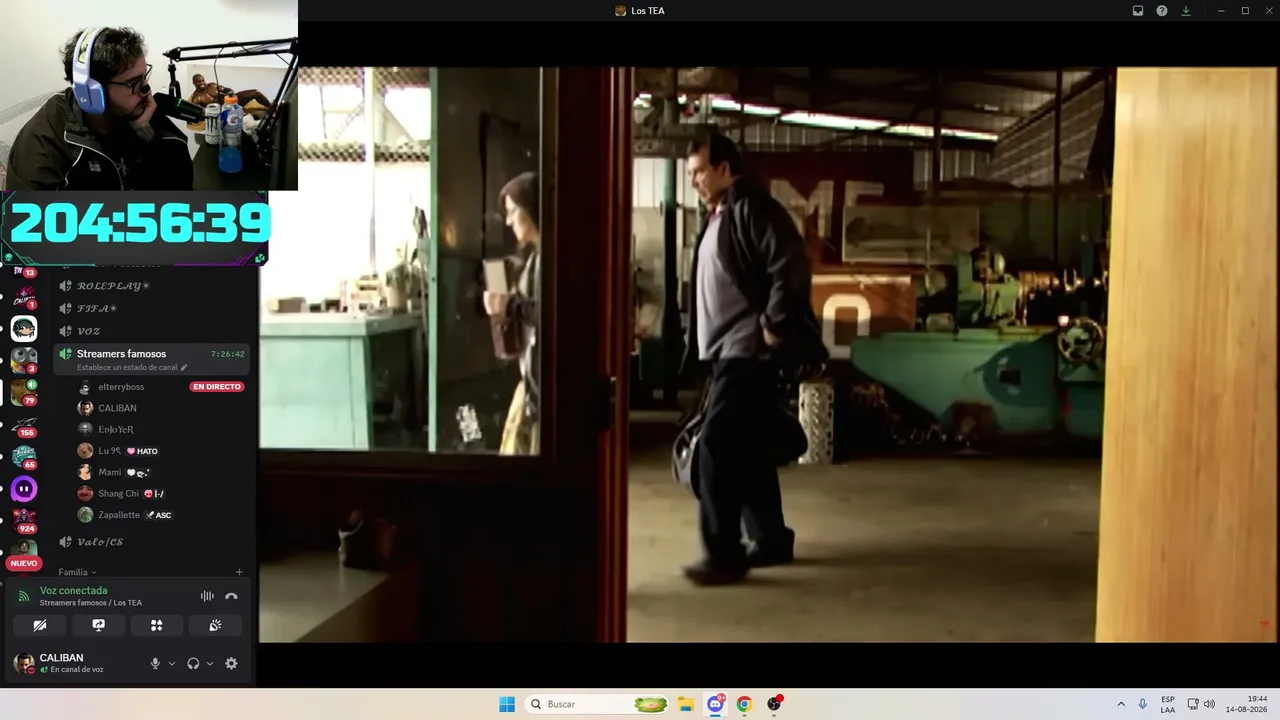Open the soundboard button
This screenshot has height=720, width=1280.
point(215,625)
